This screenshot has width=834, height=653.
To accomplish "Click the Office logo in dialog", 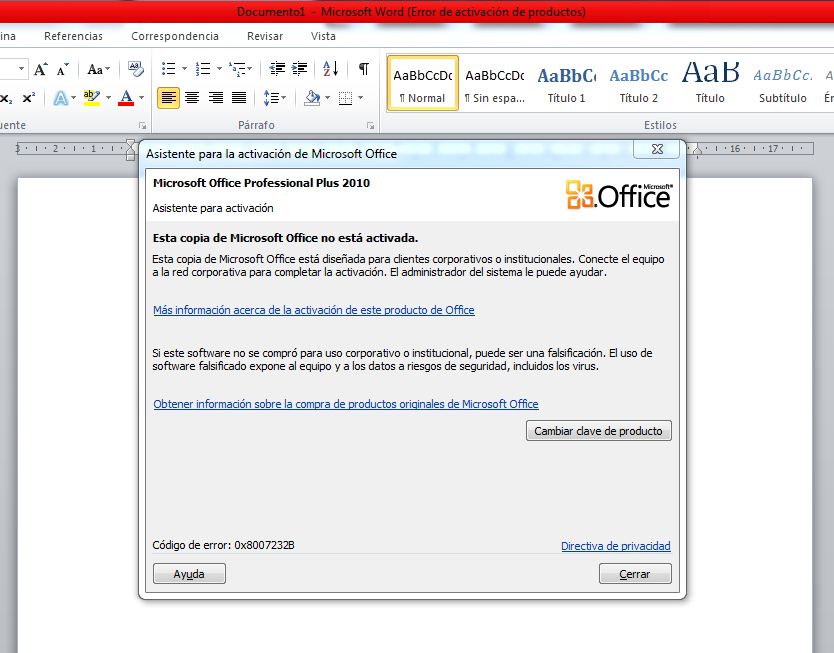I will pyautogui.click(x=619, y=195).
